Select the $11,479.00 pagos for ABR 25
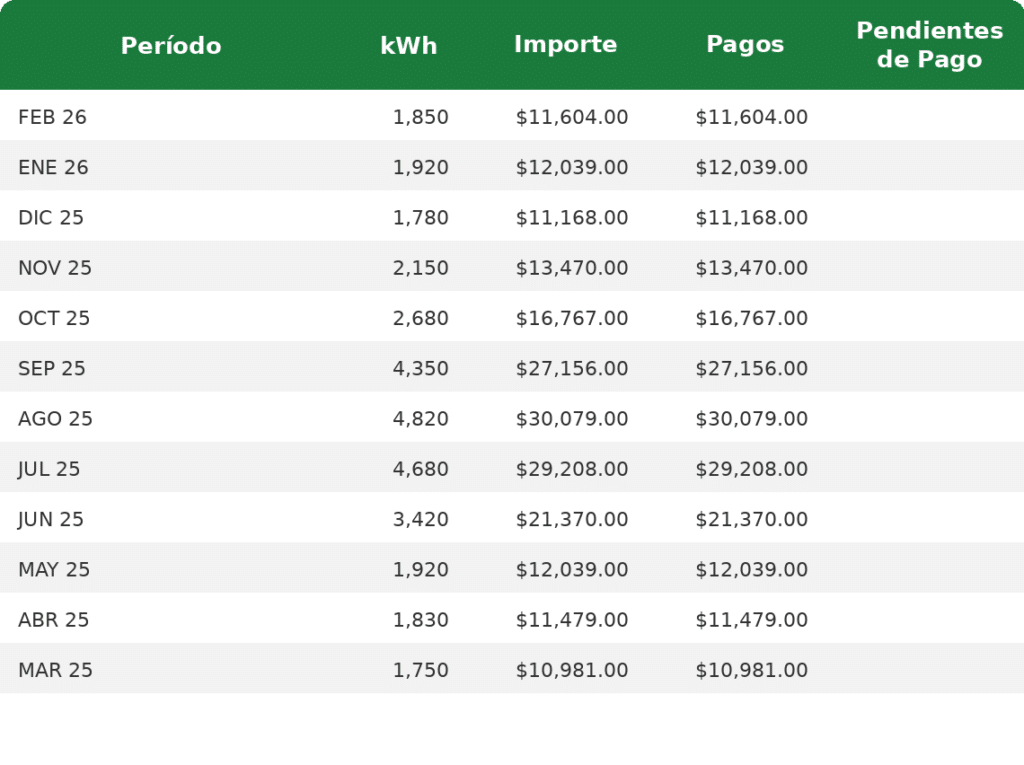This screenshot has width=1024, height=765. tap(751, 620)
